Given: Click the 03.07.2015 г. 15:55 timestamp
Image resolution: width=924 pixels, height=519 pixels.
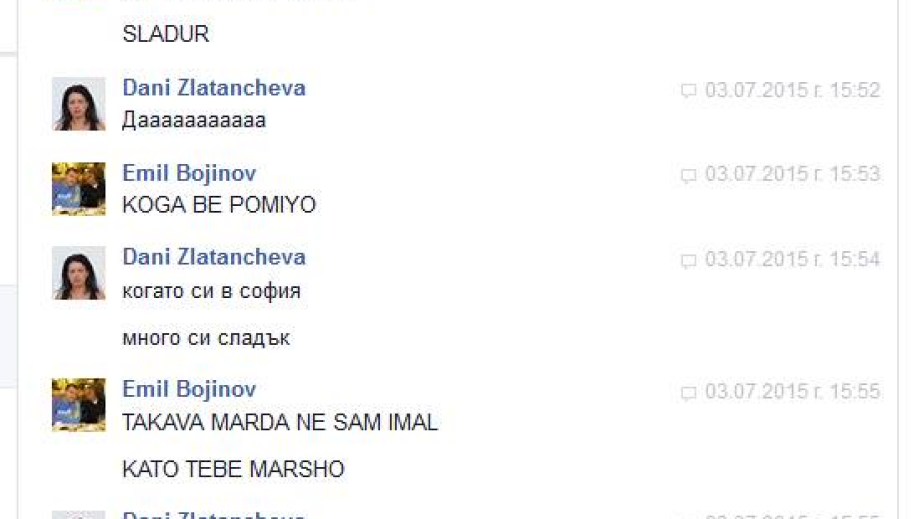Looking at the screenshot, I should click(x=793, y=391).
